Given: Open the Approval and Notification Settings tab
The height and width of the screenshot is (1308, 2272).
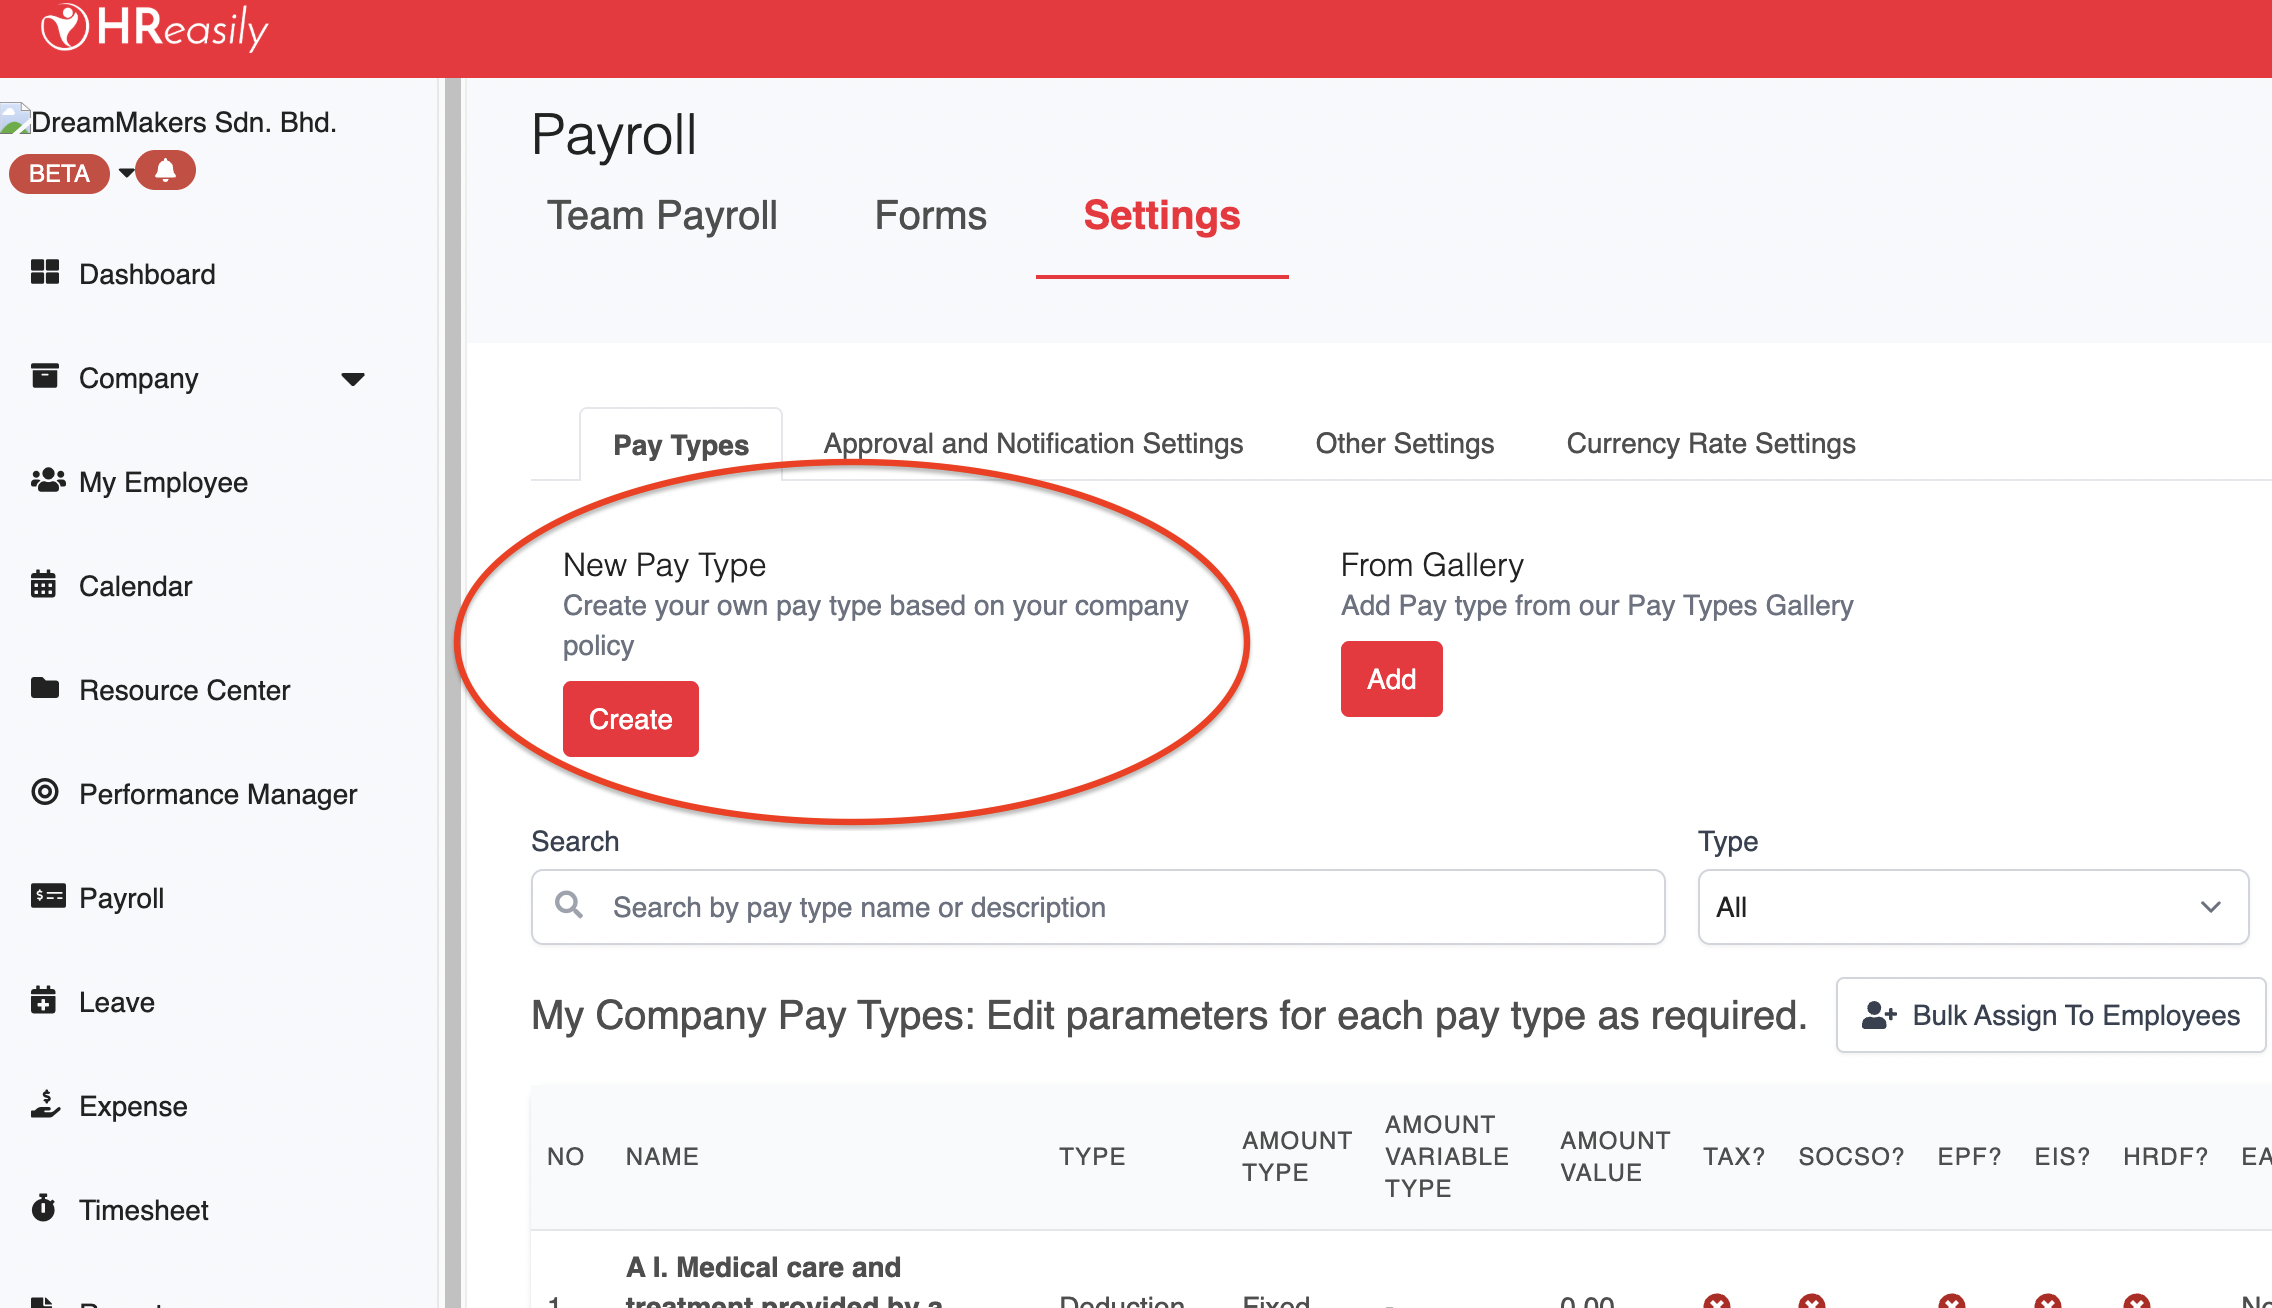Looking at the screenshot, I should coord(1033,443).
